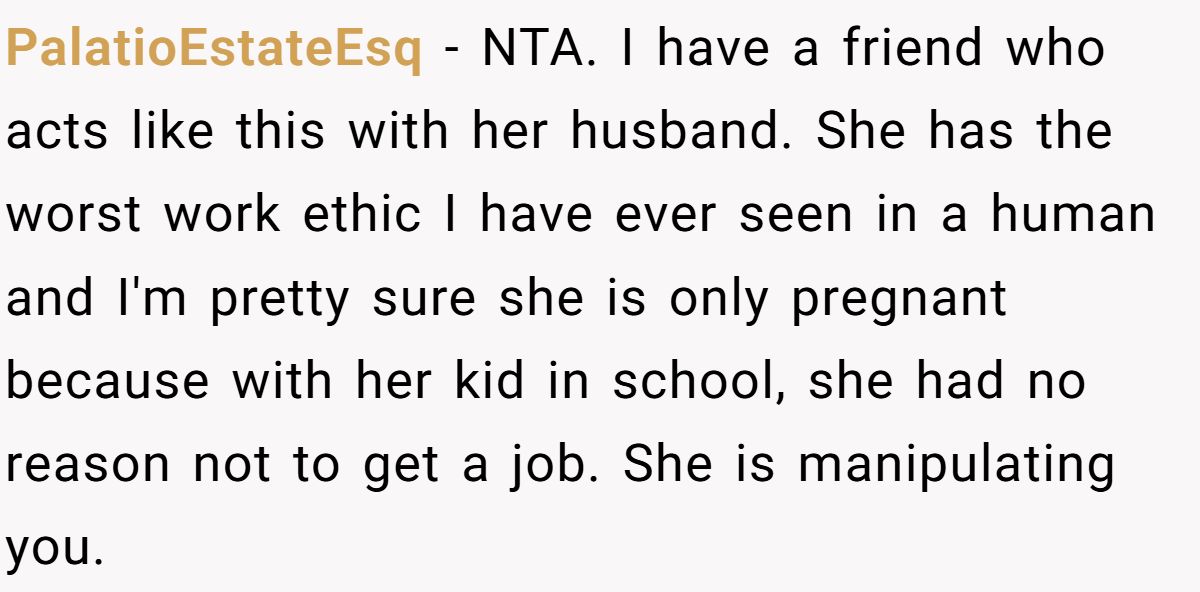Open the PalatioEstateEsq username link
This screenshot has height=592, width=1200.
213,50
